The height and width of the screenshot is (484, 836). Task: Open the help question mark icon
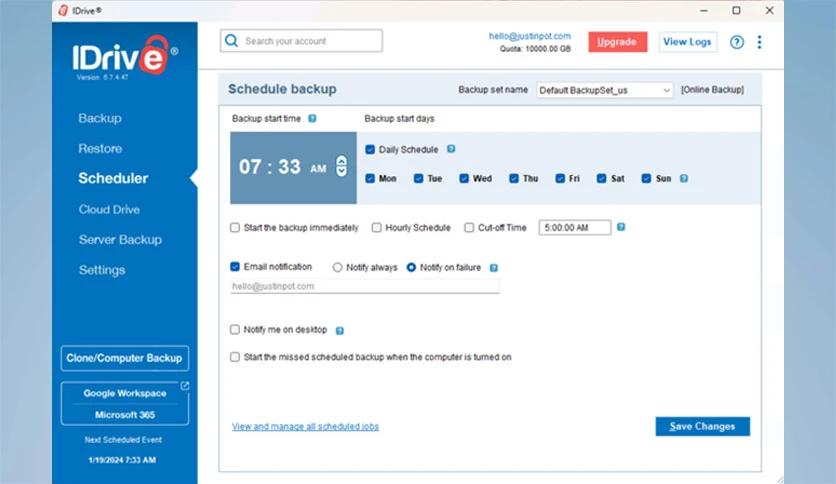737,42
